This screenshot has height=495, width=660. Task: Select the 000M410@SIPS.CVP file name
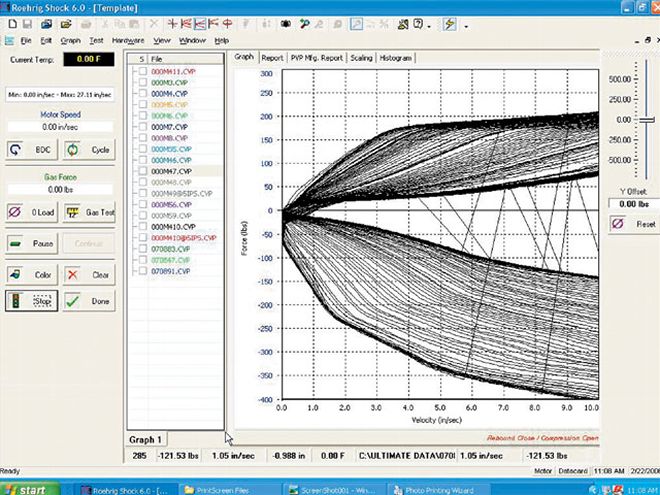pos(184,238)
